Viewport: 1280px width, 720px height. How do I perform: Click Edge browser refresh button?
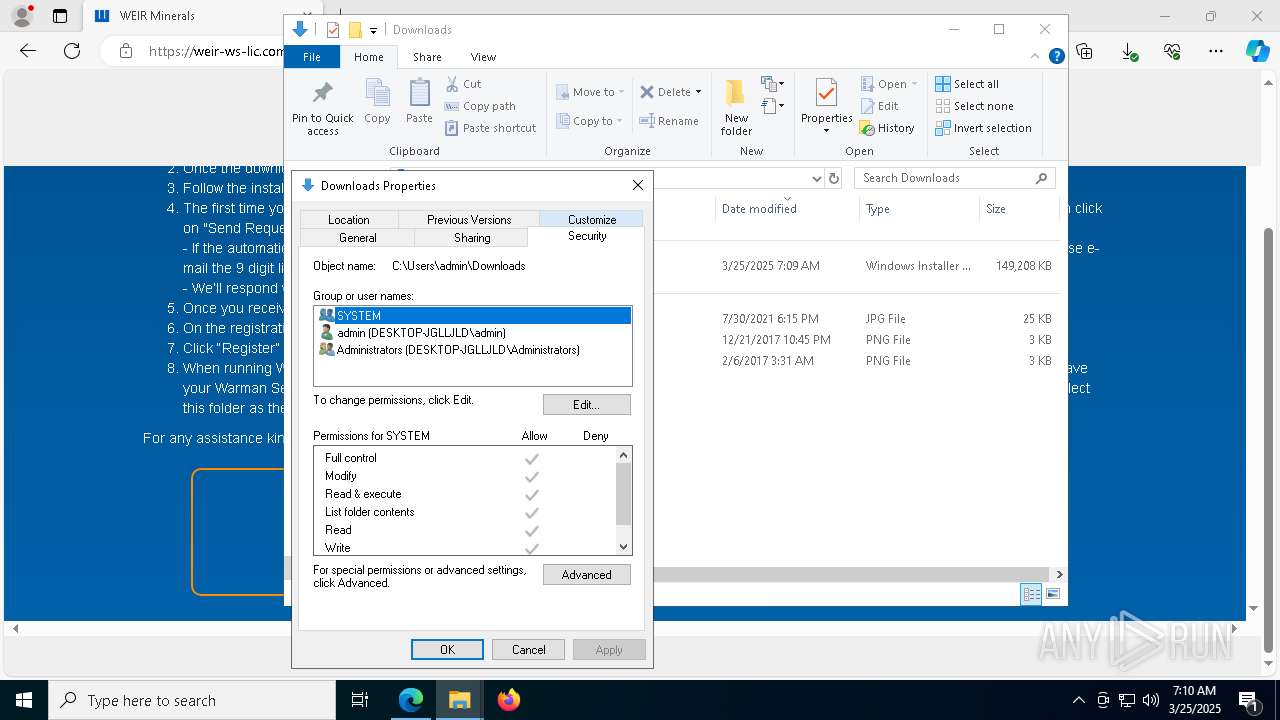coord(72,51)
